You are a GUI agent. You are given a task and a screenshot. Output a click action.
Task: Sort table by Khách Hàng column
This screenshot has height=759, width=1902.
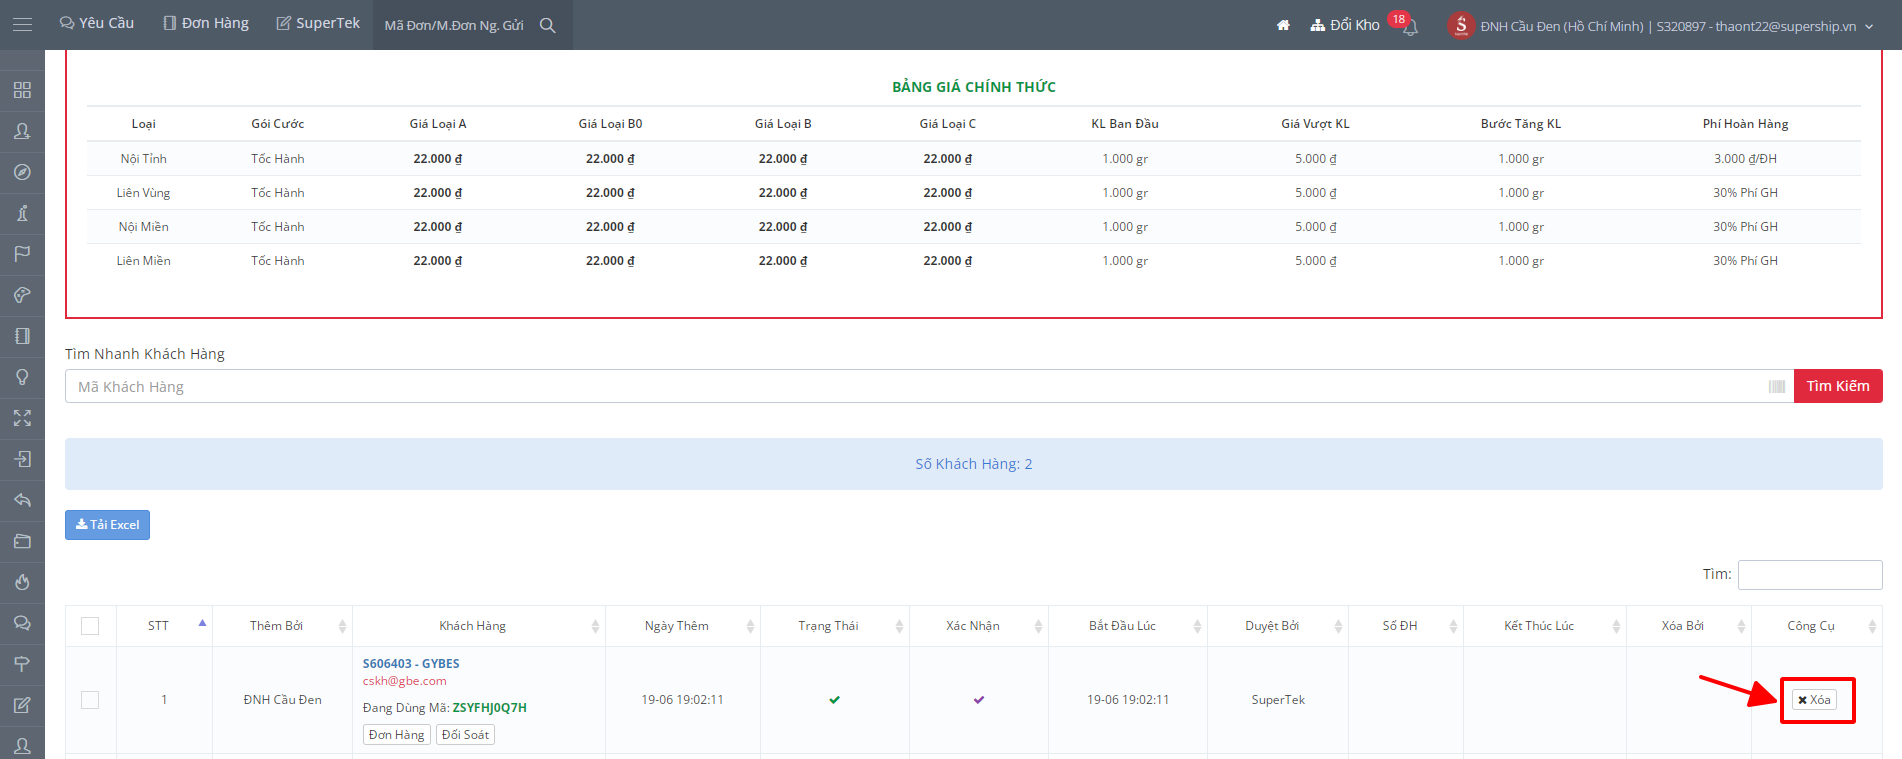point(478,626)
